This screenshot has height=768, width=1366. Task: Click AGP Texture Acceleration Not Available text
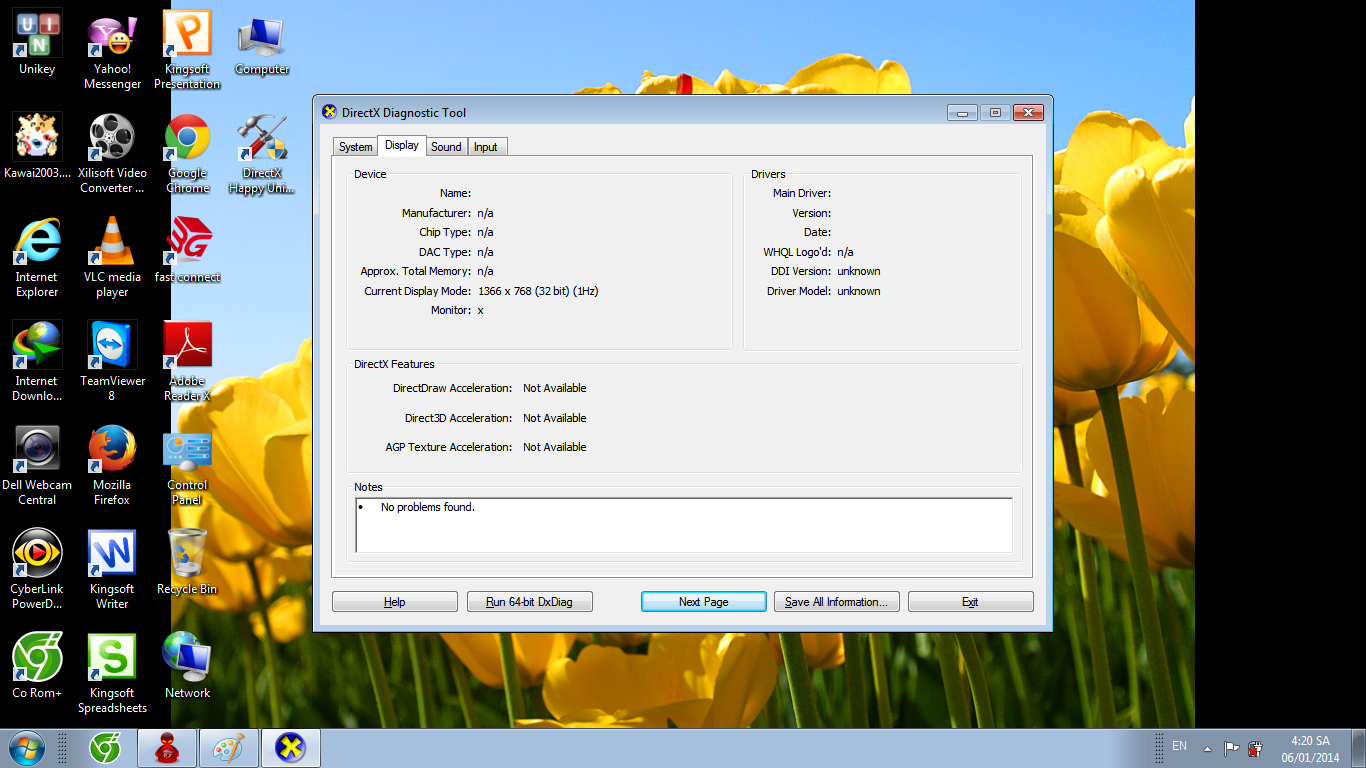[x=555, y=447]
